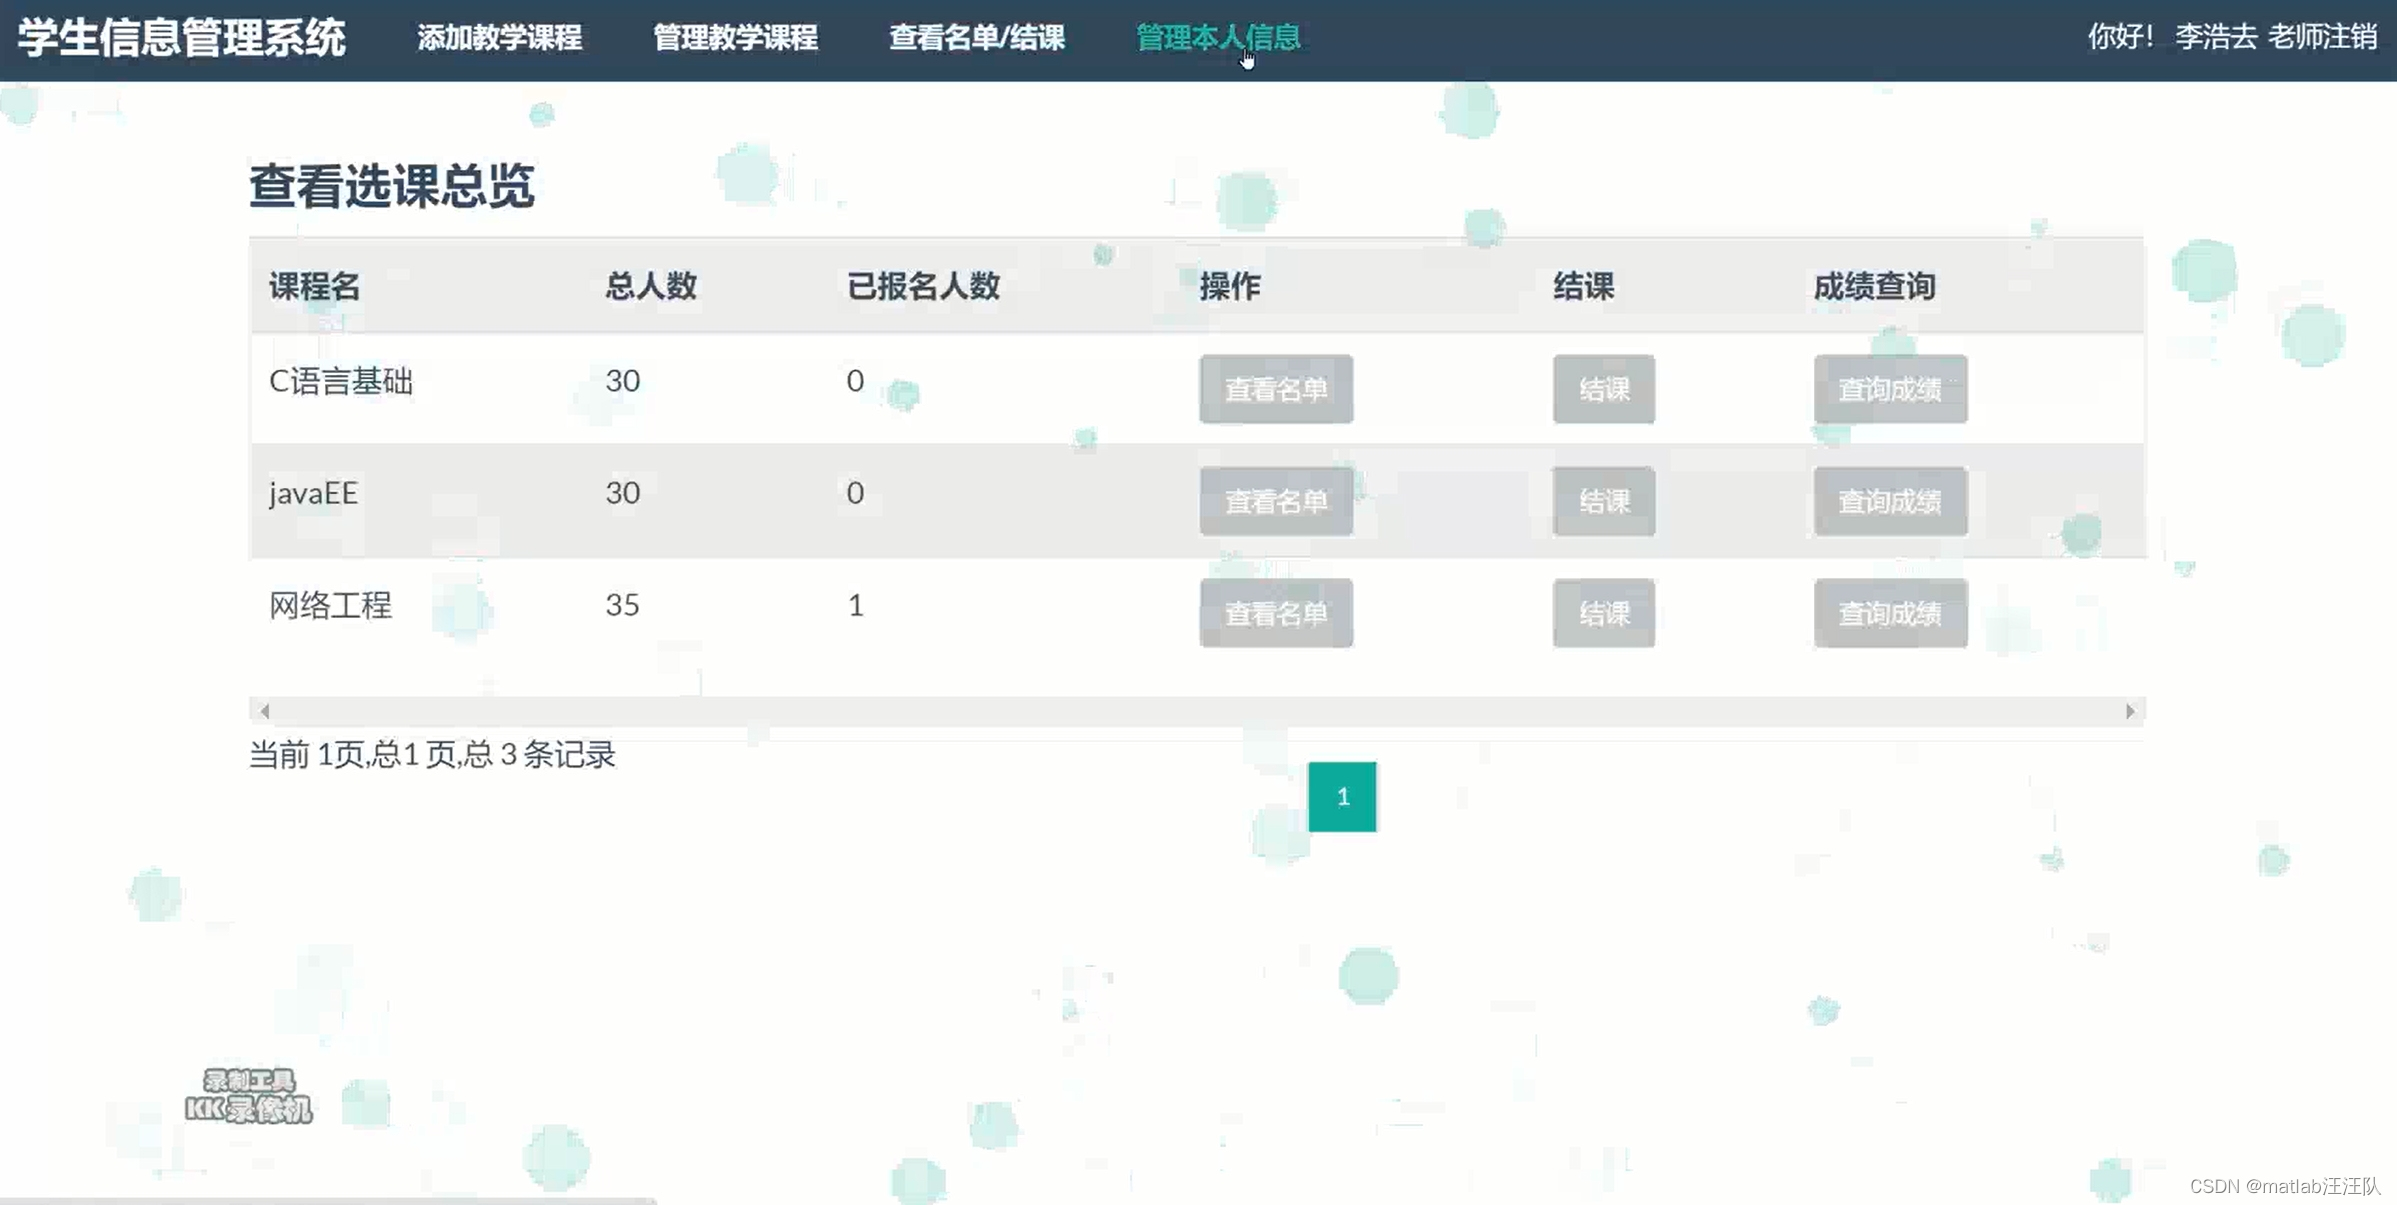Image resolution: width=2397 pixels, height=1205 pixels.
Task: Query grades for 网络工程 course
Action: (1889, 613)
